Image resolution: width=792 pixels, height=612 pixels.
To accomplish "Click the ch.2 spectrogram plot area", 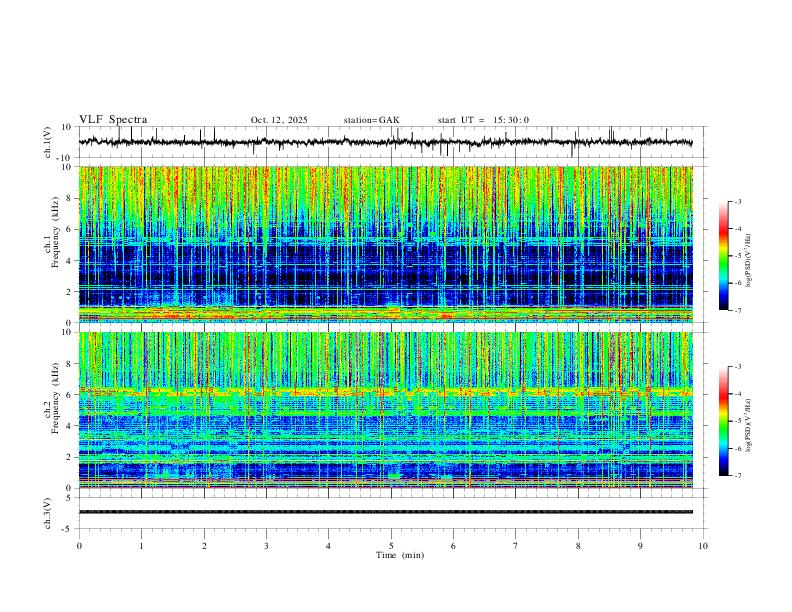I will point(385,410).
